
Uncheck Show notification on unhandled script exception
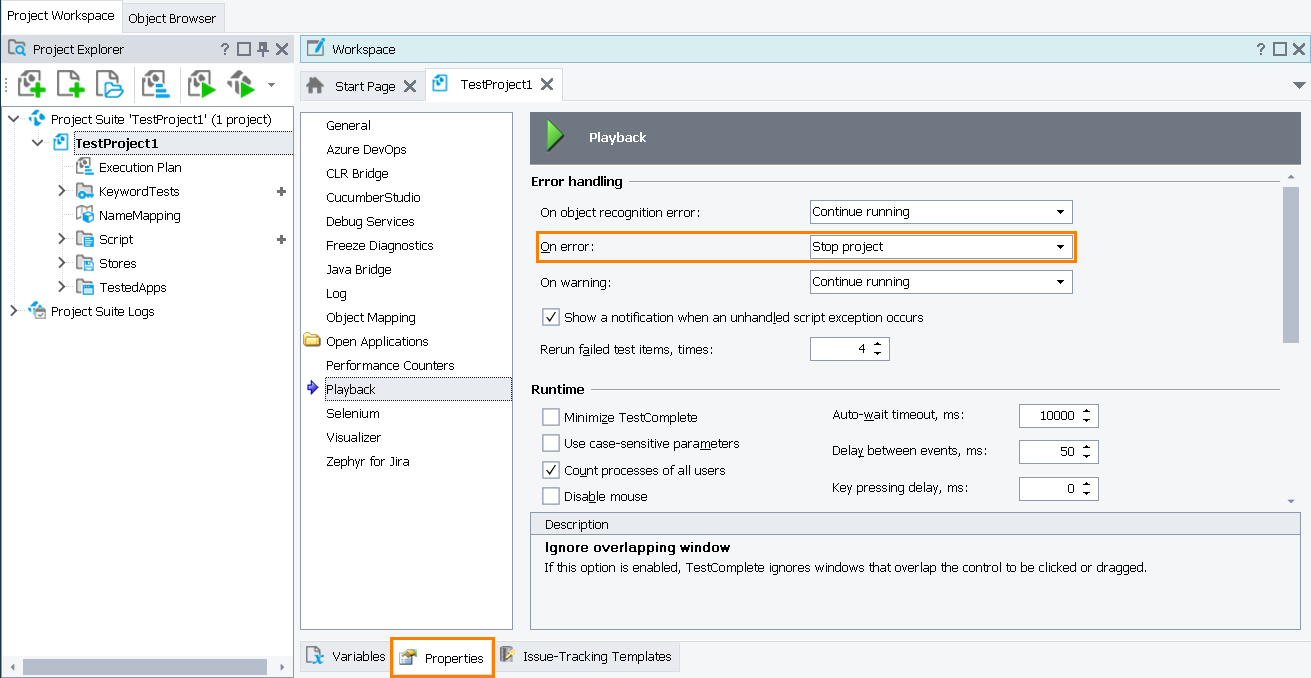(551, 317)
